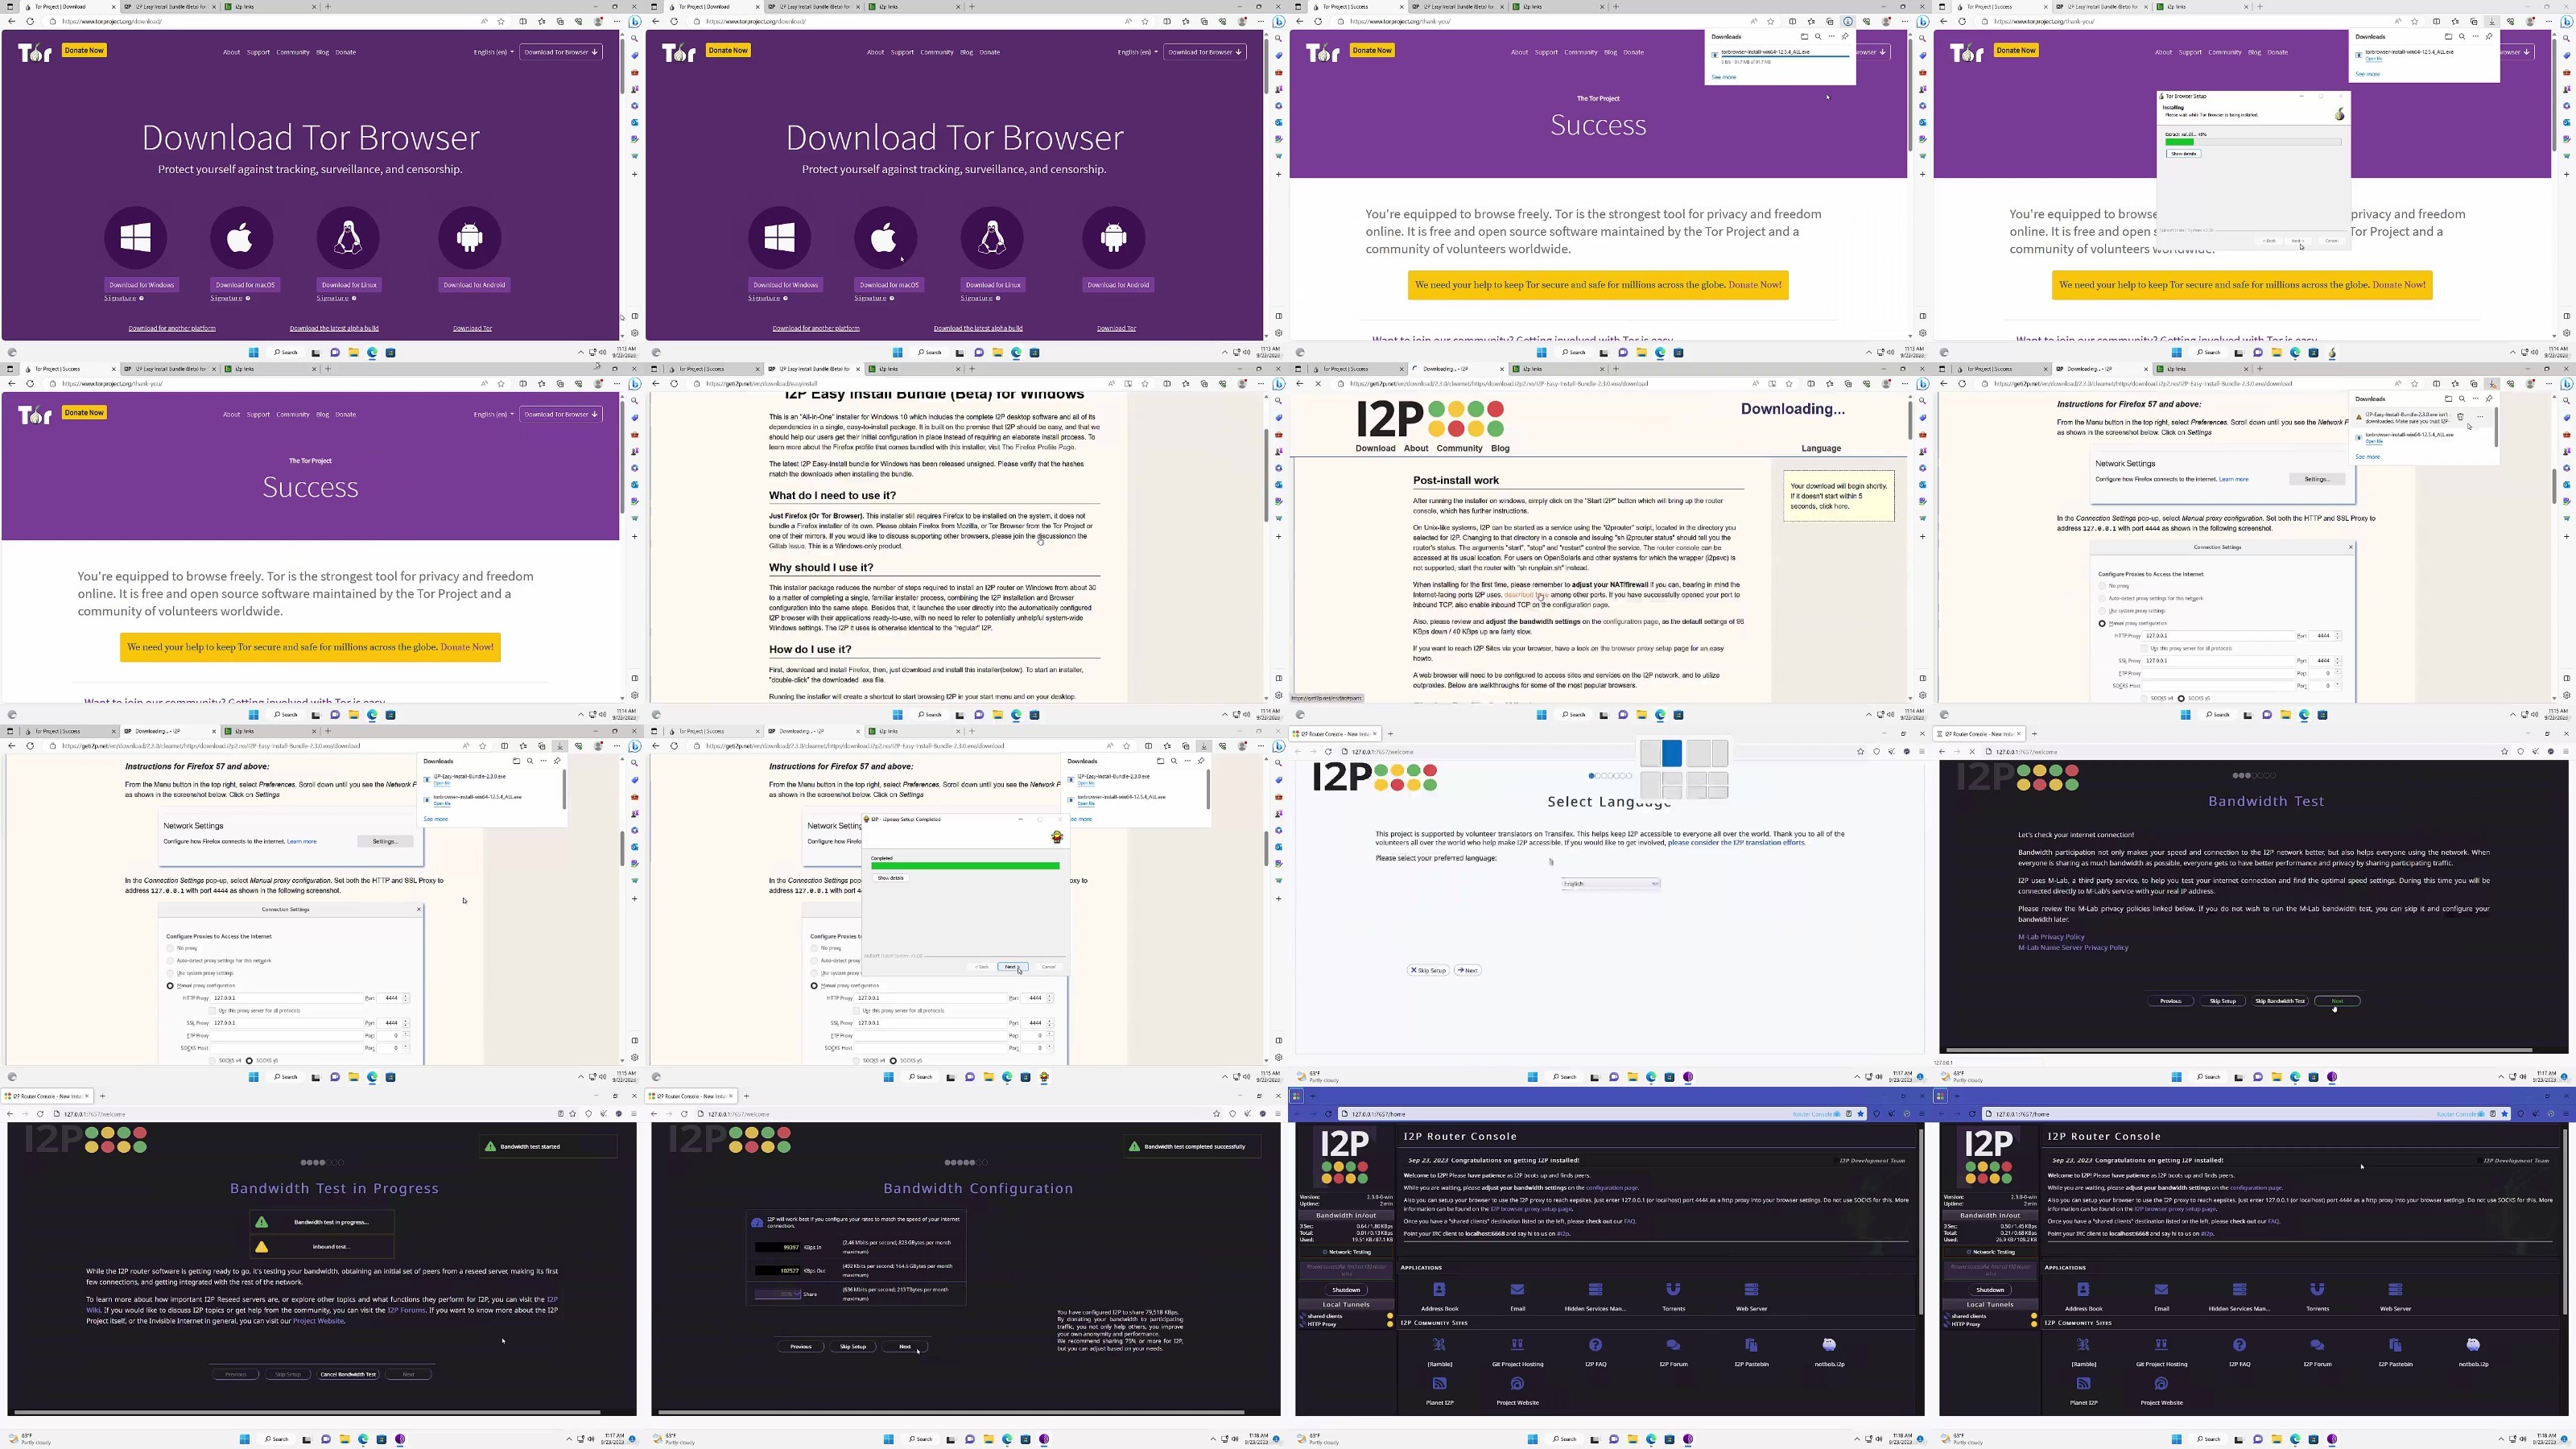The width and height of the screenshot is (2576, 1449).
Task: Router Console showing 0.64/1.80 KBps: open Email app
Action: tap(1517, 1295)
